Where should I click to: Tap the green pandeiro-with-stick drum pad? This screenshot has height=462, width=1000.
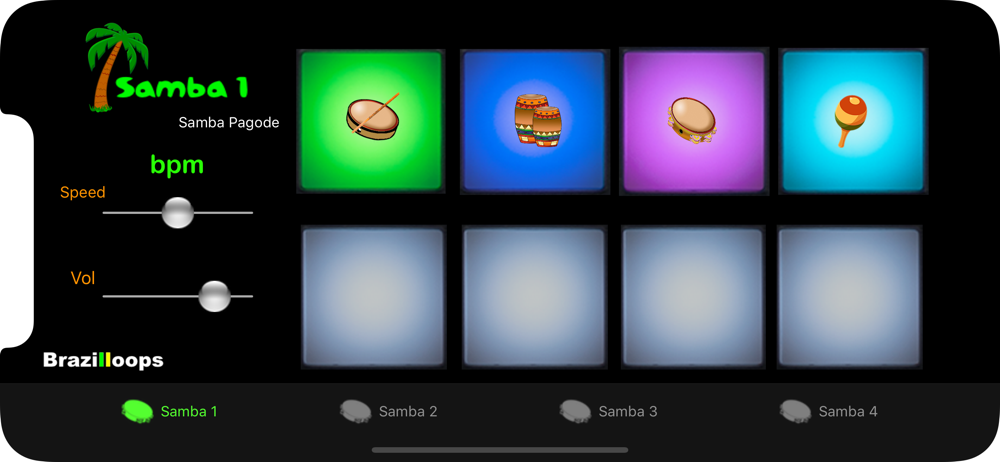(x=372, y=121)
